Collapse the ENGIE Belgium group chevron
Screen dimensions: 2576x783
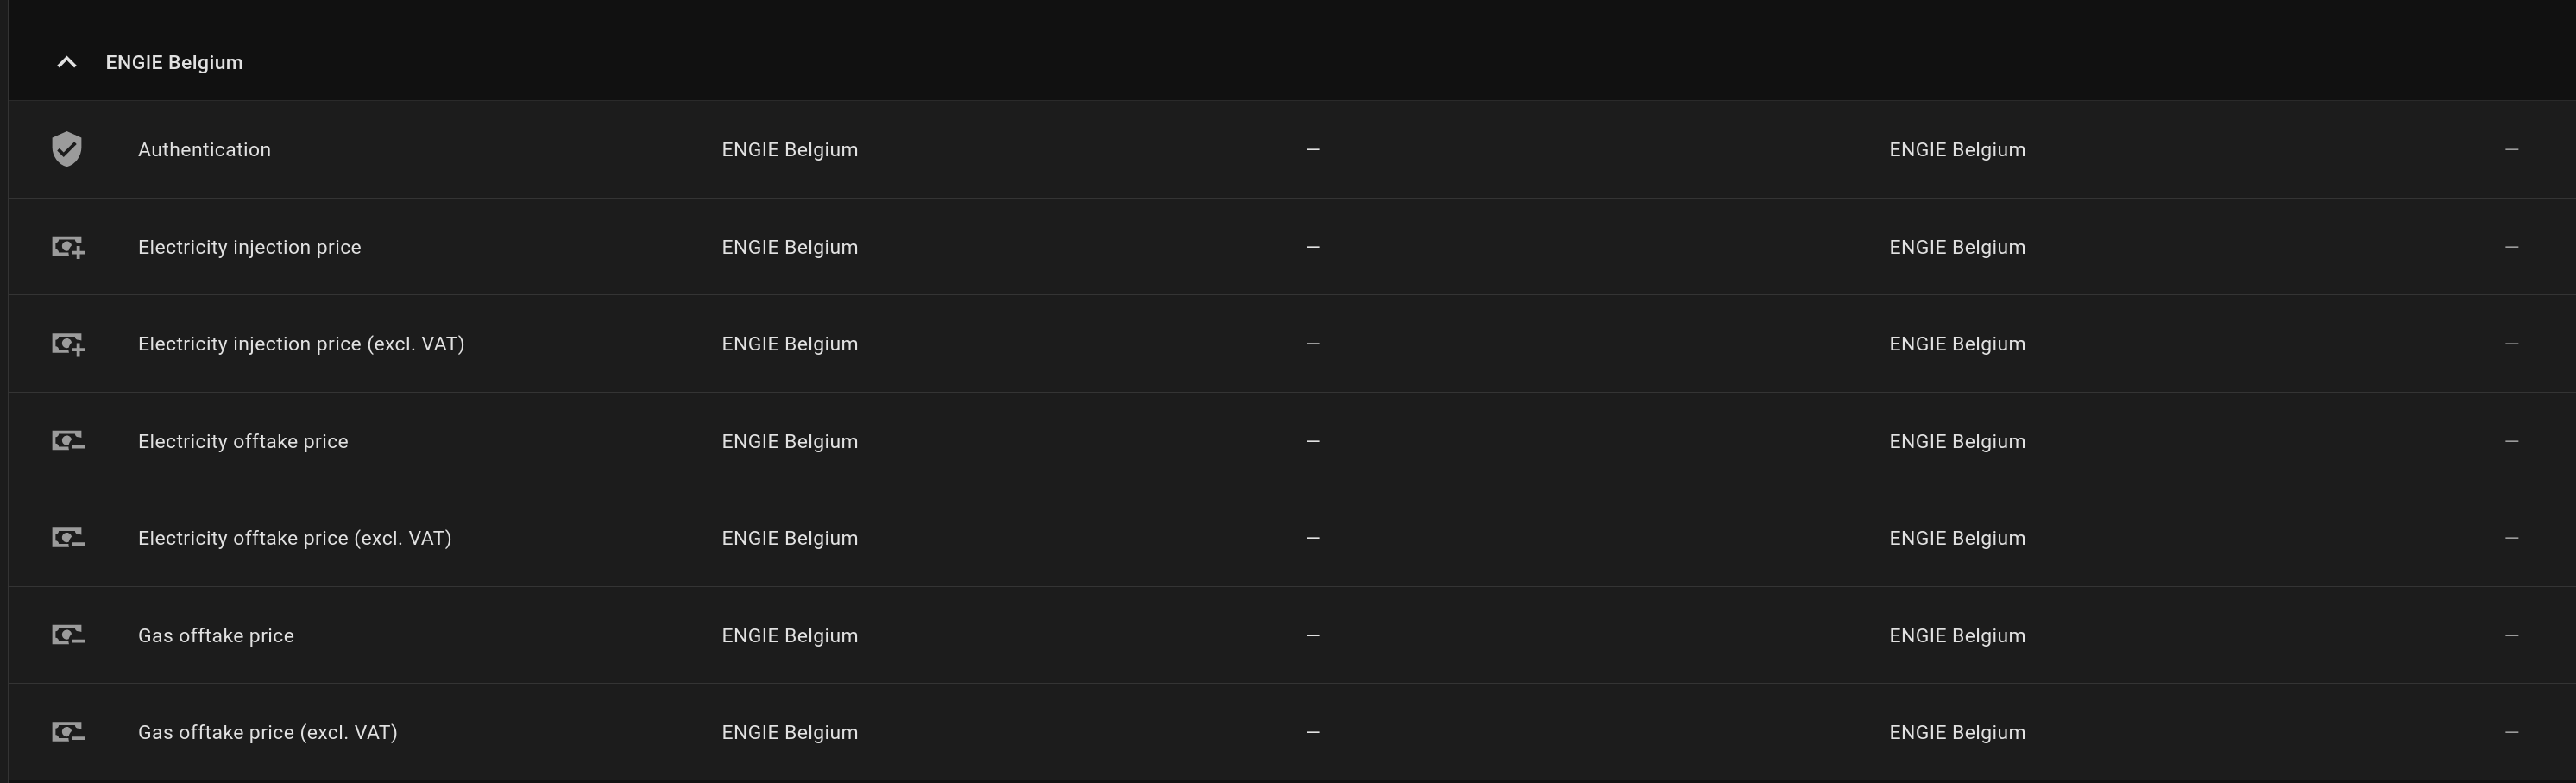[x=67, y=62]
